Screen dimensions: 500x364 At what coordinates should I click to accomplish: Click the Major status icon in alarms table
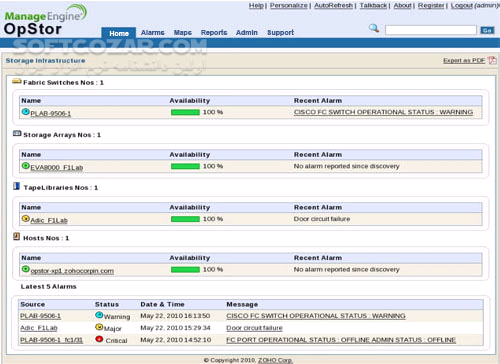coord(99,327)
